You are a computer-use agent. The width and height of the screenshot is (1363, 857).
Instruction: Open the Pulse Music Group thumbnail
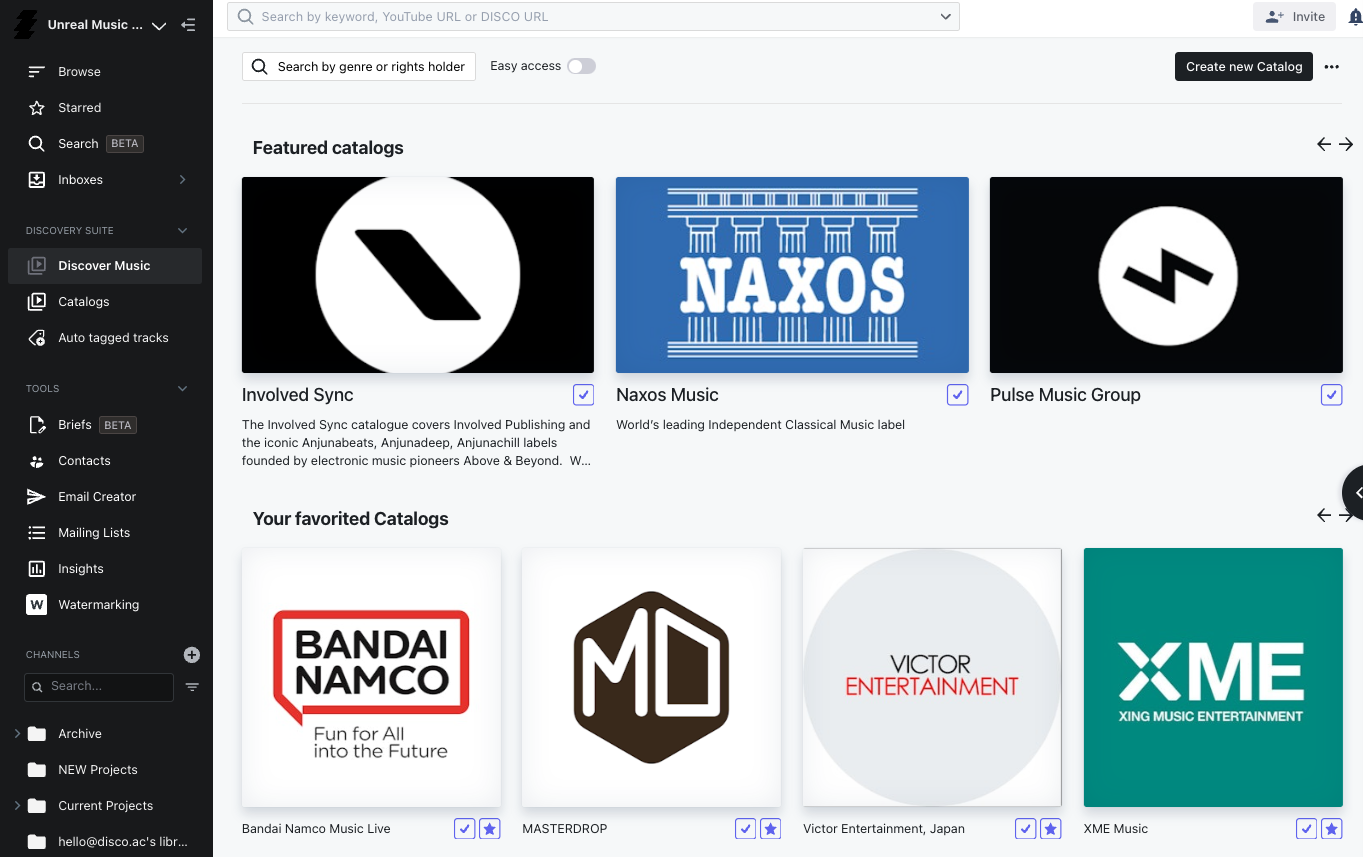click(x=1166, y=275)
